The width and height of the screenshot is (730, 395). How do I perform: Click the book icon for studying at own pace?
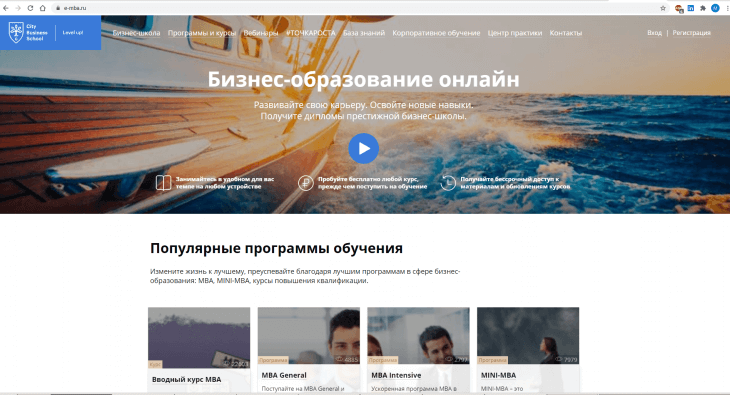tap(163, 183)
